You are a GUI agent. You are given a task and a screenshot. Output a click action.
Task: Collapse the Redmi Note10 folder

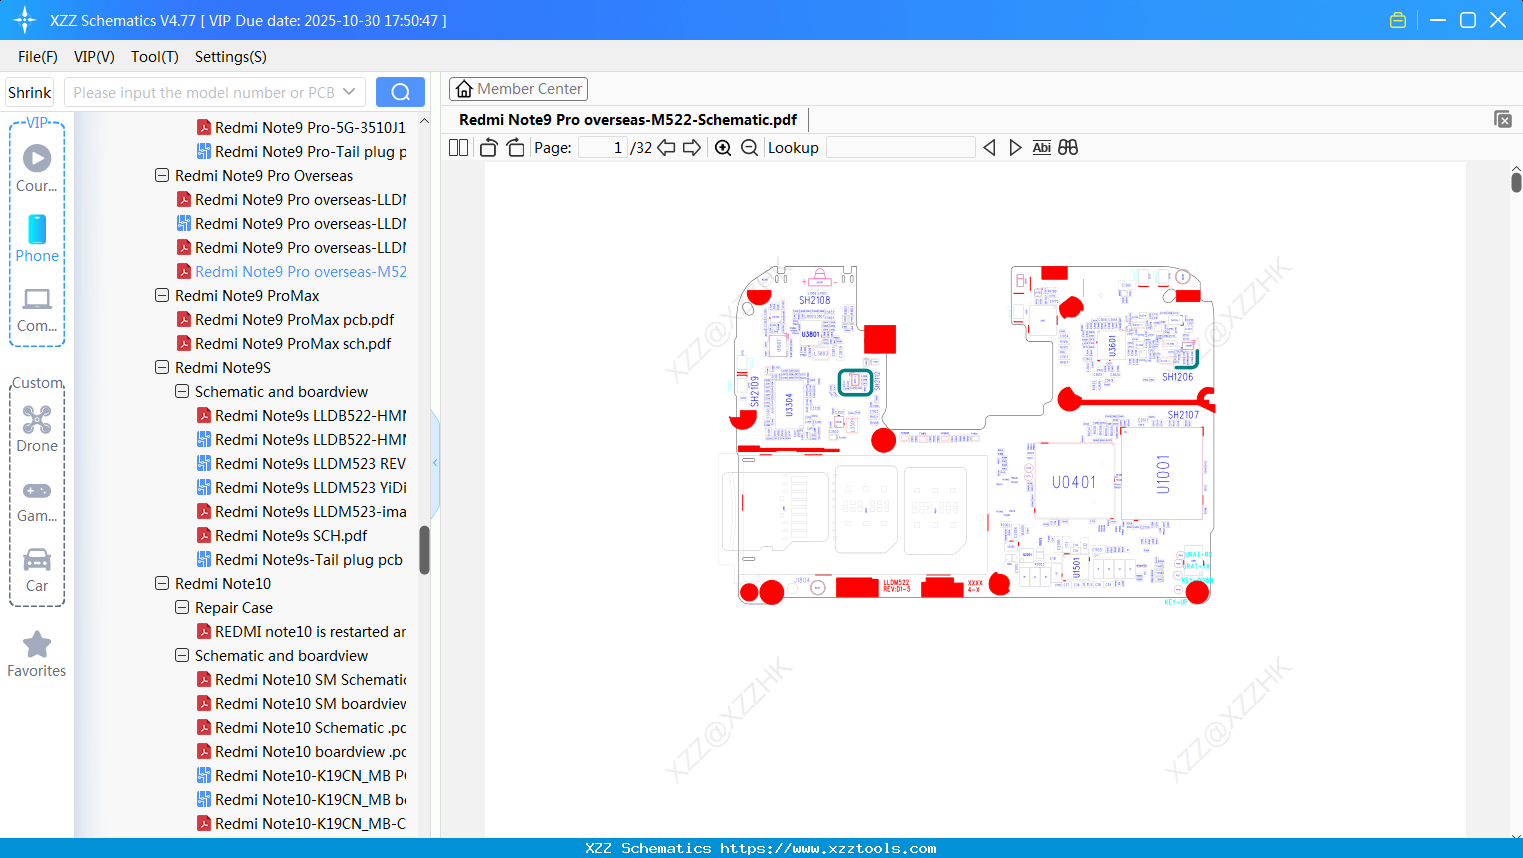[x=162, y=583]
